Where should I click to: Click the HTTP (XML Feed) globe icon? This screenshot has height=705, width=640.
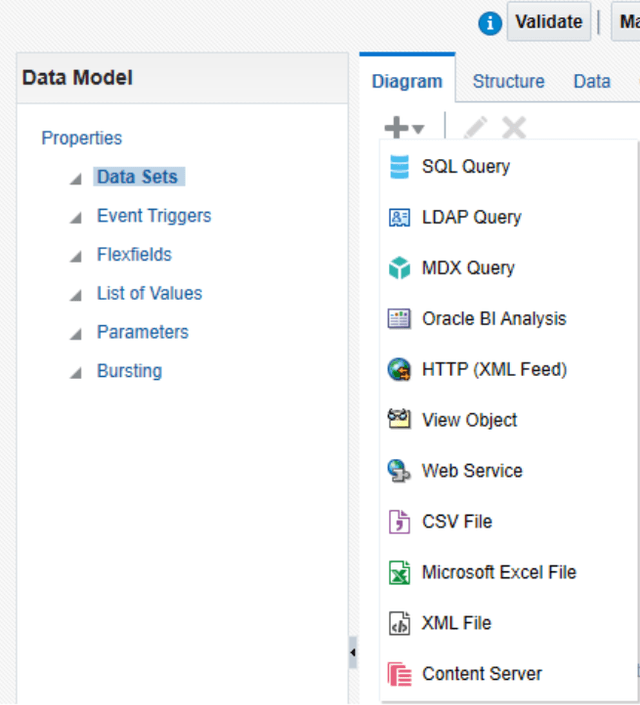click(399, 370)
